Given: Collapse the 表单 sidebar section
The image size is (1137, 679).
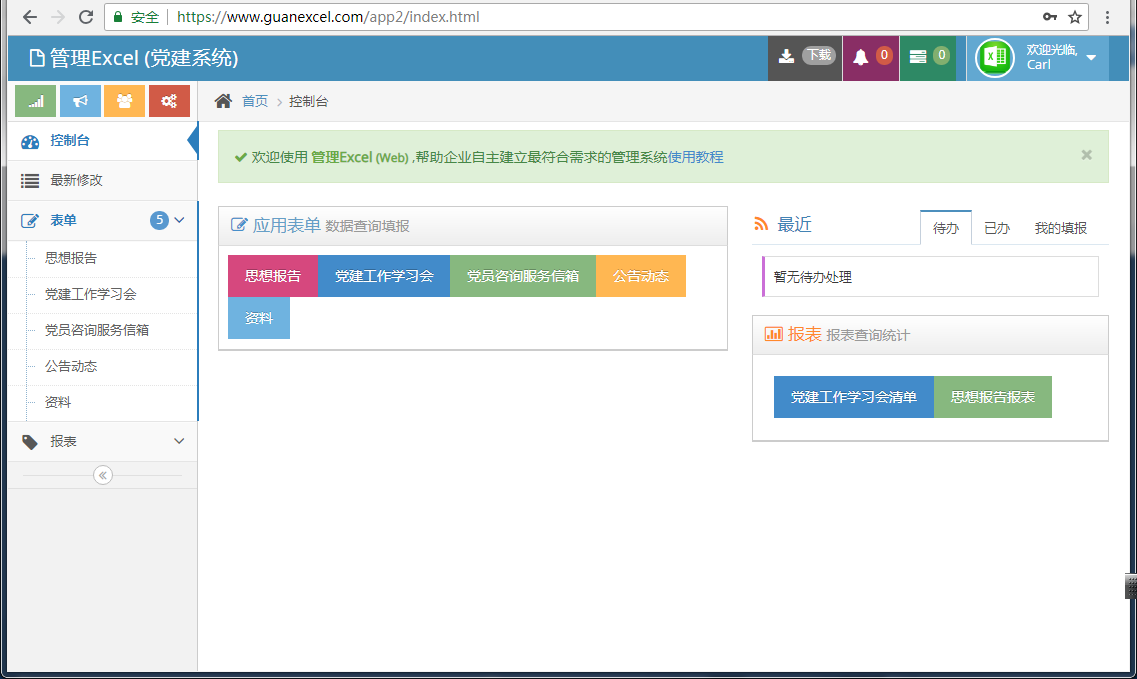Looking at the screenshot, I should pos(102,221).
